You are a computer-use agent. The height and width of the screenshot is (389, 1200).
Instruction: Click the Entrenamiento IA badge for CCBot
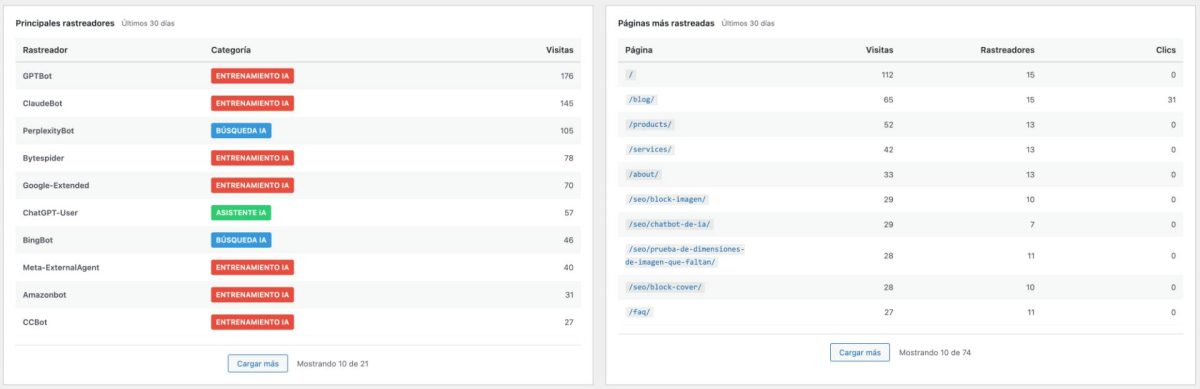pos(252,322)
